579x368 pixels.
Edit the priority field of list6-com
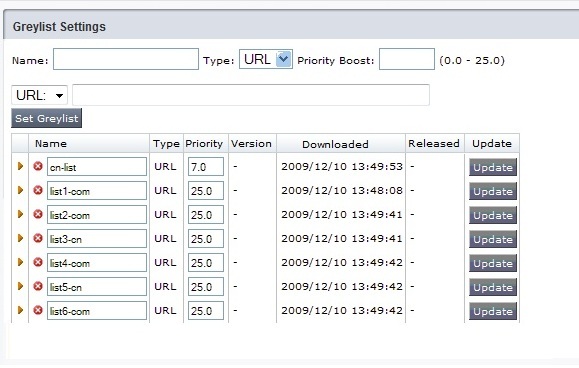[206, 311]
